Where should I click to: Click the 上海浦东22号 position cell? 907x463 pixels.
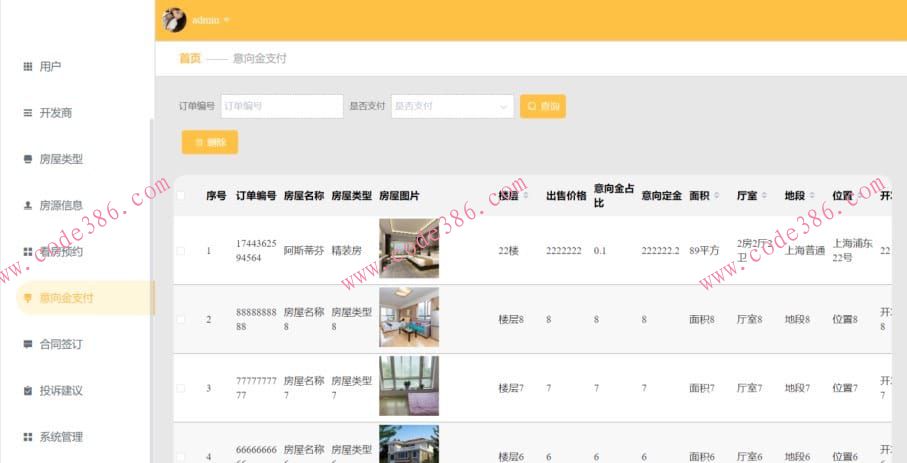(853, 251)
